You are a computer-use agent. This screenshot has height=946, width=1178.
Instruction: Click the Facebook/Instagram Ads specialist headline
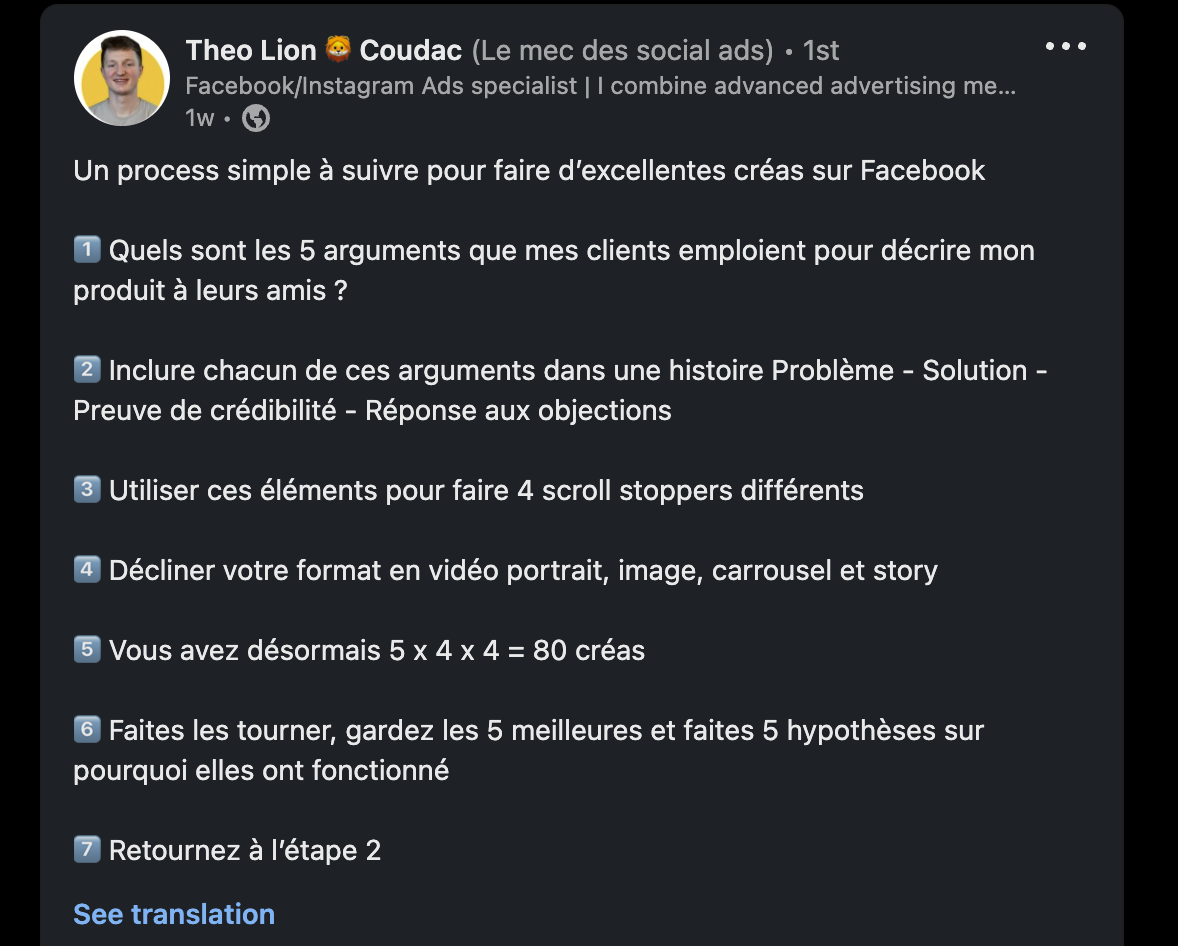(600, 86)
